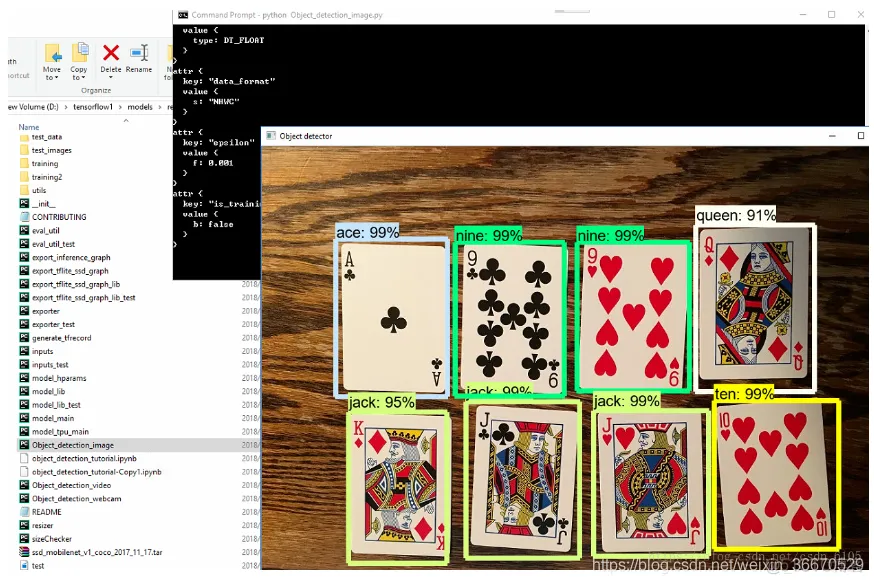Maximize the Object detector window

click(x=861, y=136)
